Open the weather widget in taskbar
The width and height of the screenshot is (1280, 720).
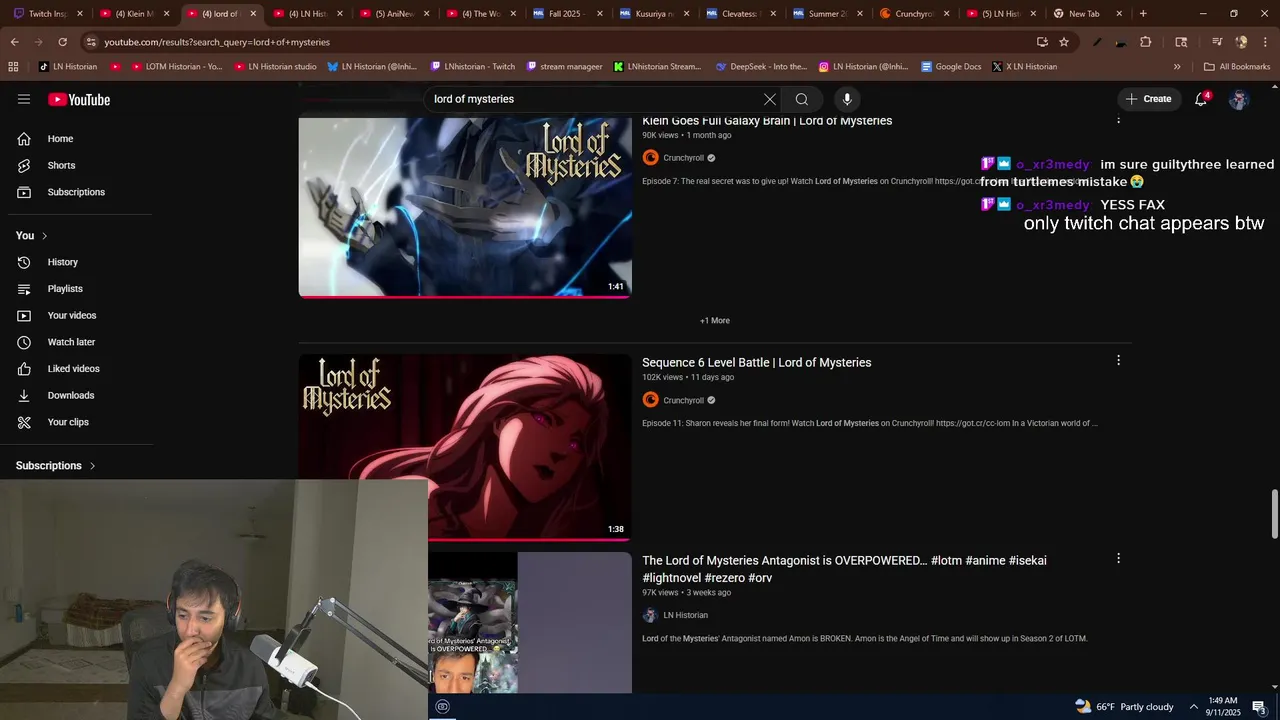1124,707
